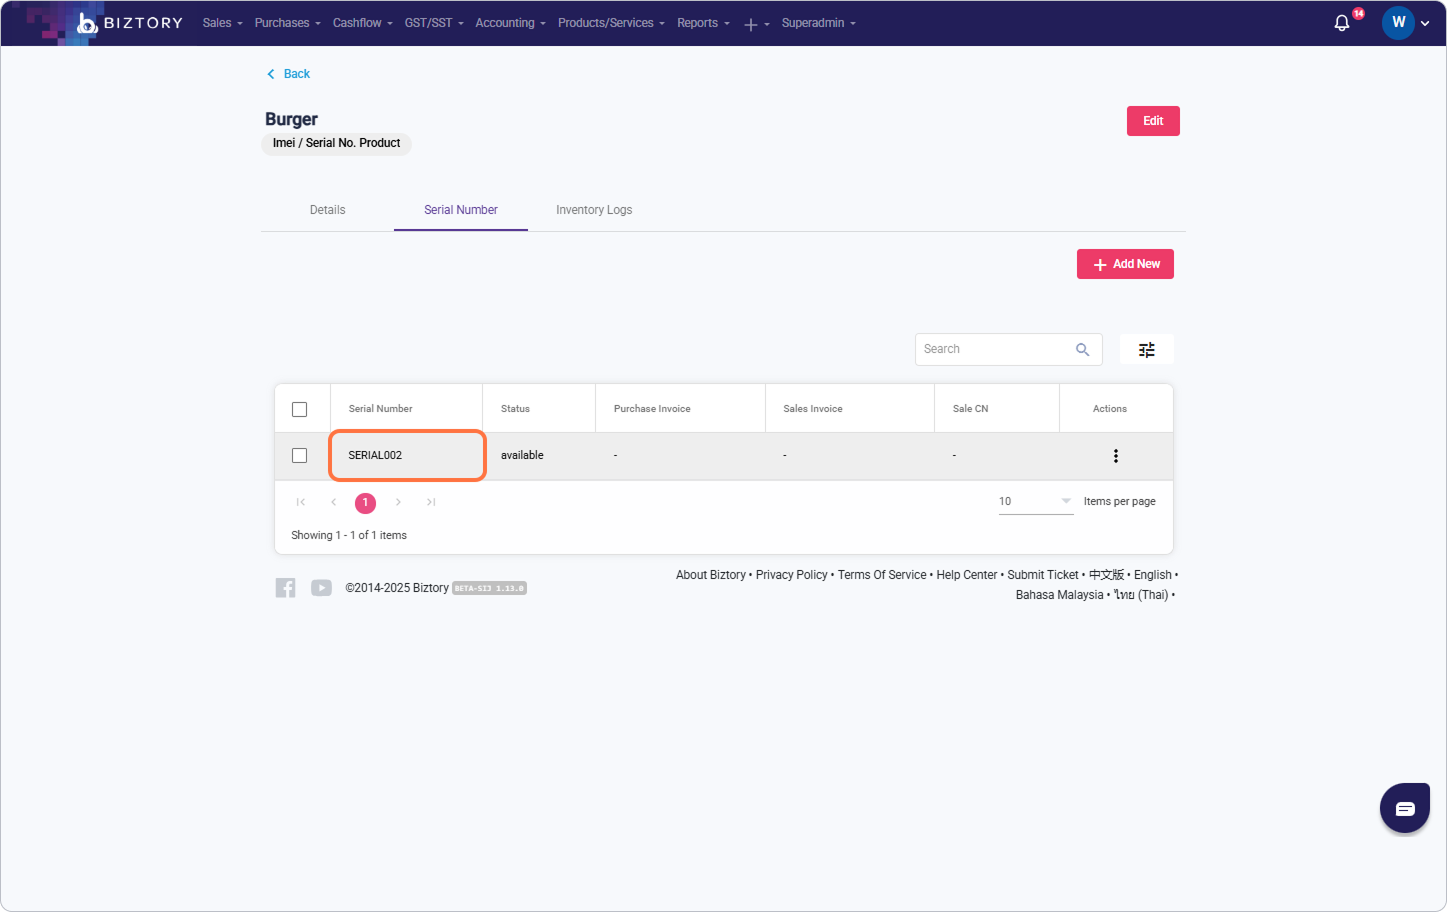Click the search magnifier icon
Image resolution: width=1447 pixels, height=912 pixels.
1082,350
